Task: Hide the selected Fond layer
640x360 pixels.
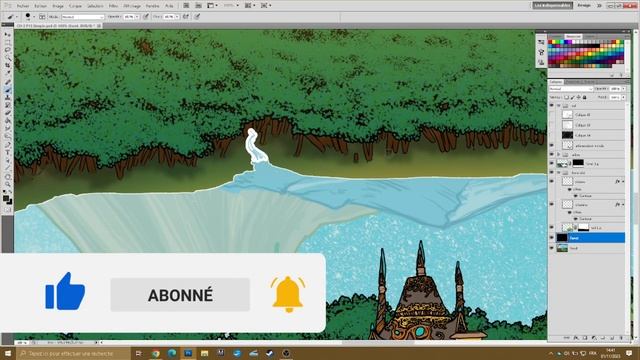Action: [552, 238]
